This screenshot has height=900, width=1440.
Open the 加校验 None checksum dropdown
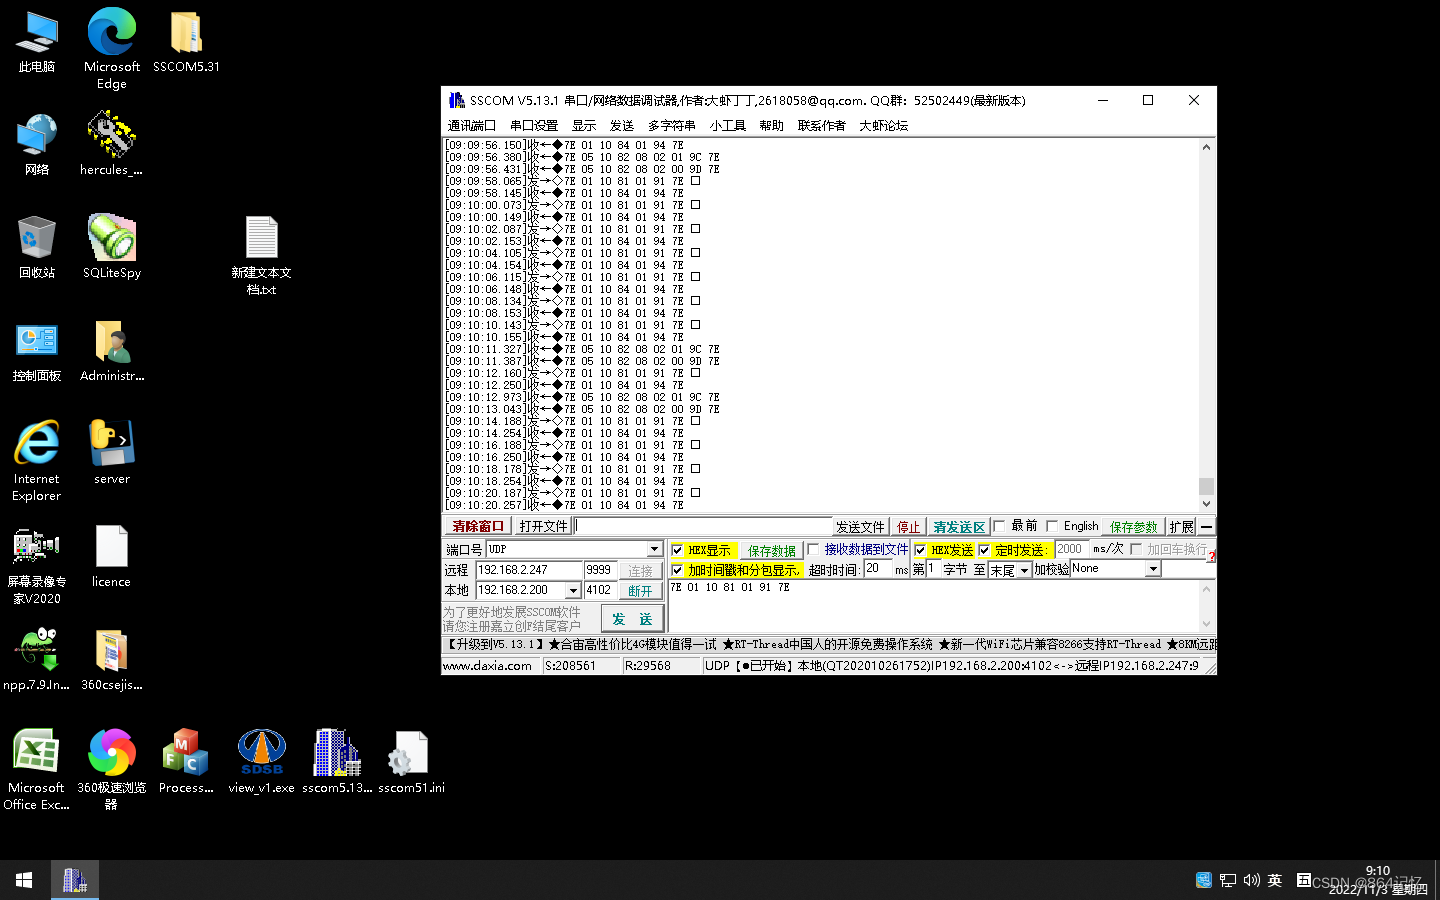(x=1153, y=569)
